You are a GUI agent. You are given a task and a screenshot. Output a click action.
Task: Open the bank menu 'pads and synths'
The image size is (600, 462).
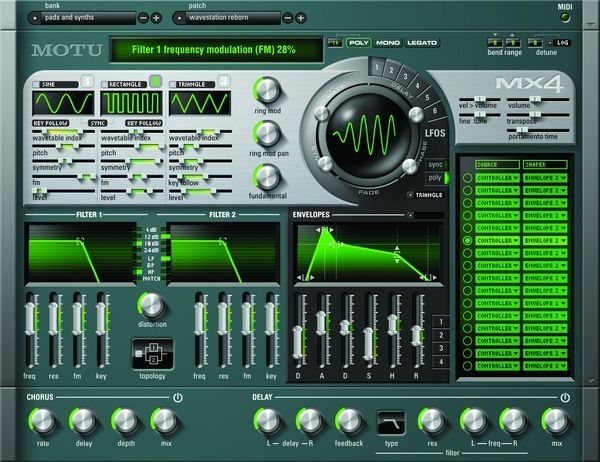click(x=82, y=18)
